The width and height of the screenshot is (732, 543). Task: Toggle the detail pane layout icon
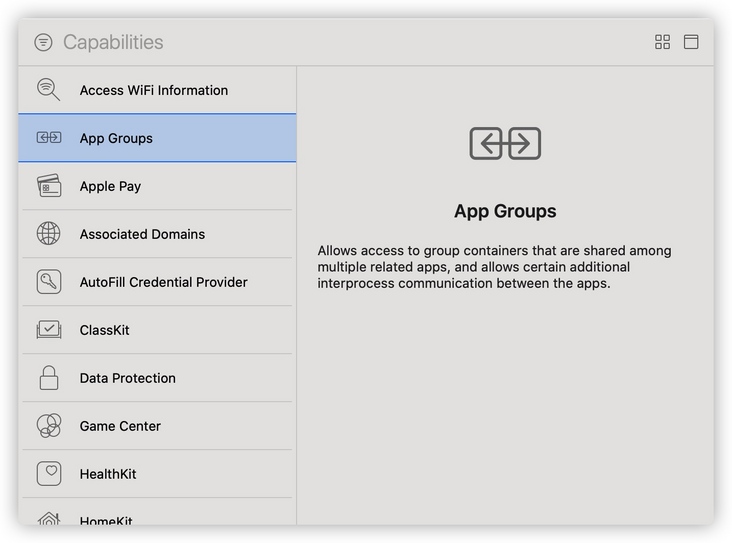691,42
